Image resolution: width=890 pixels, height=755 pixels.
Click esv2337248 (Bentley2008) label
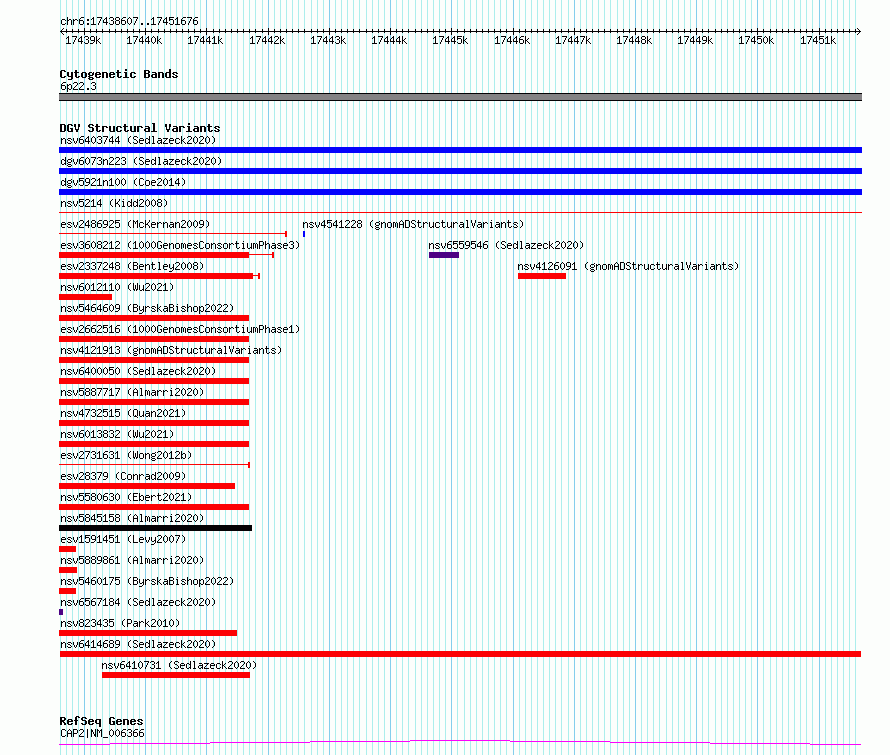click(x=132, y=266)
